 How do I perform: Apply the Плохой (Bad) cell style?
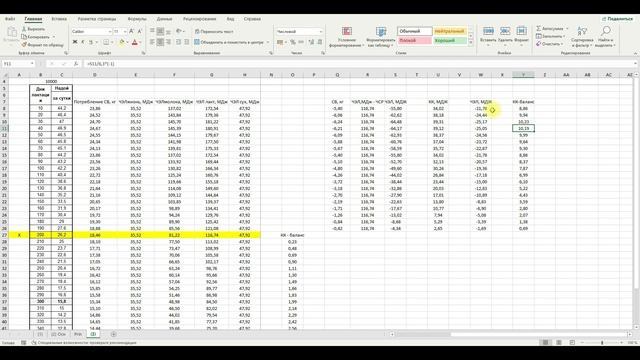pos(415,40)
